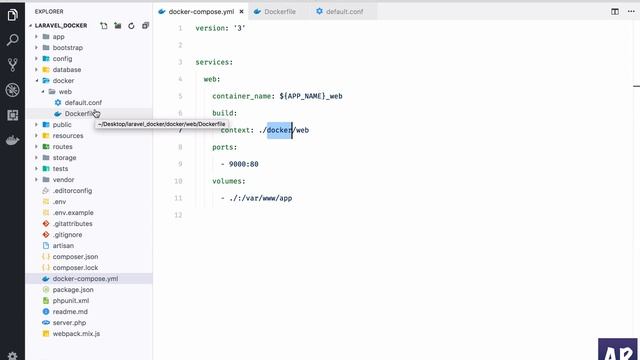Image resolution: width=640 pixels, height=360 pixels.
Task: Close the docker-compose.yml tab
Action: coord(241,11)
